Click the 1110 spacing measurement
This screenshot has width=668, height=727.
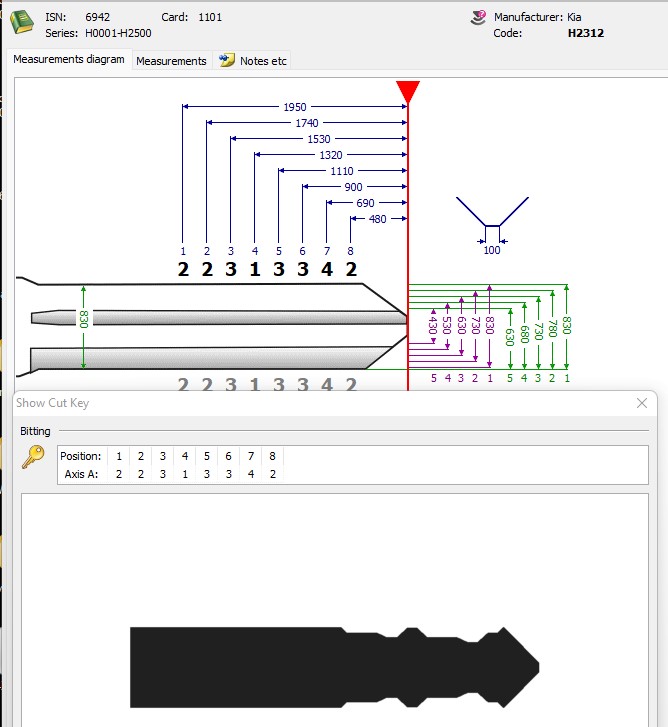pos(342,171)
